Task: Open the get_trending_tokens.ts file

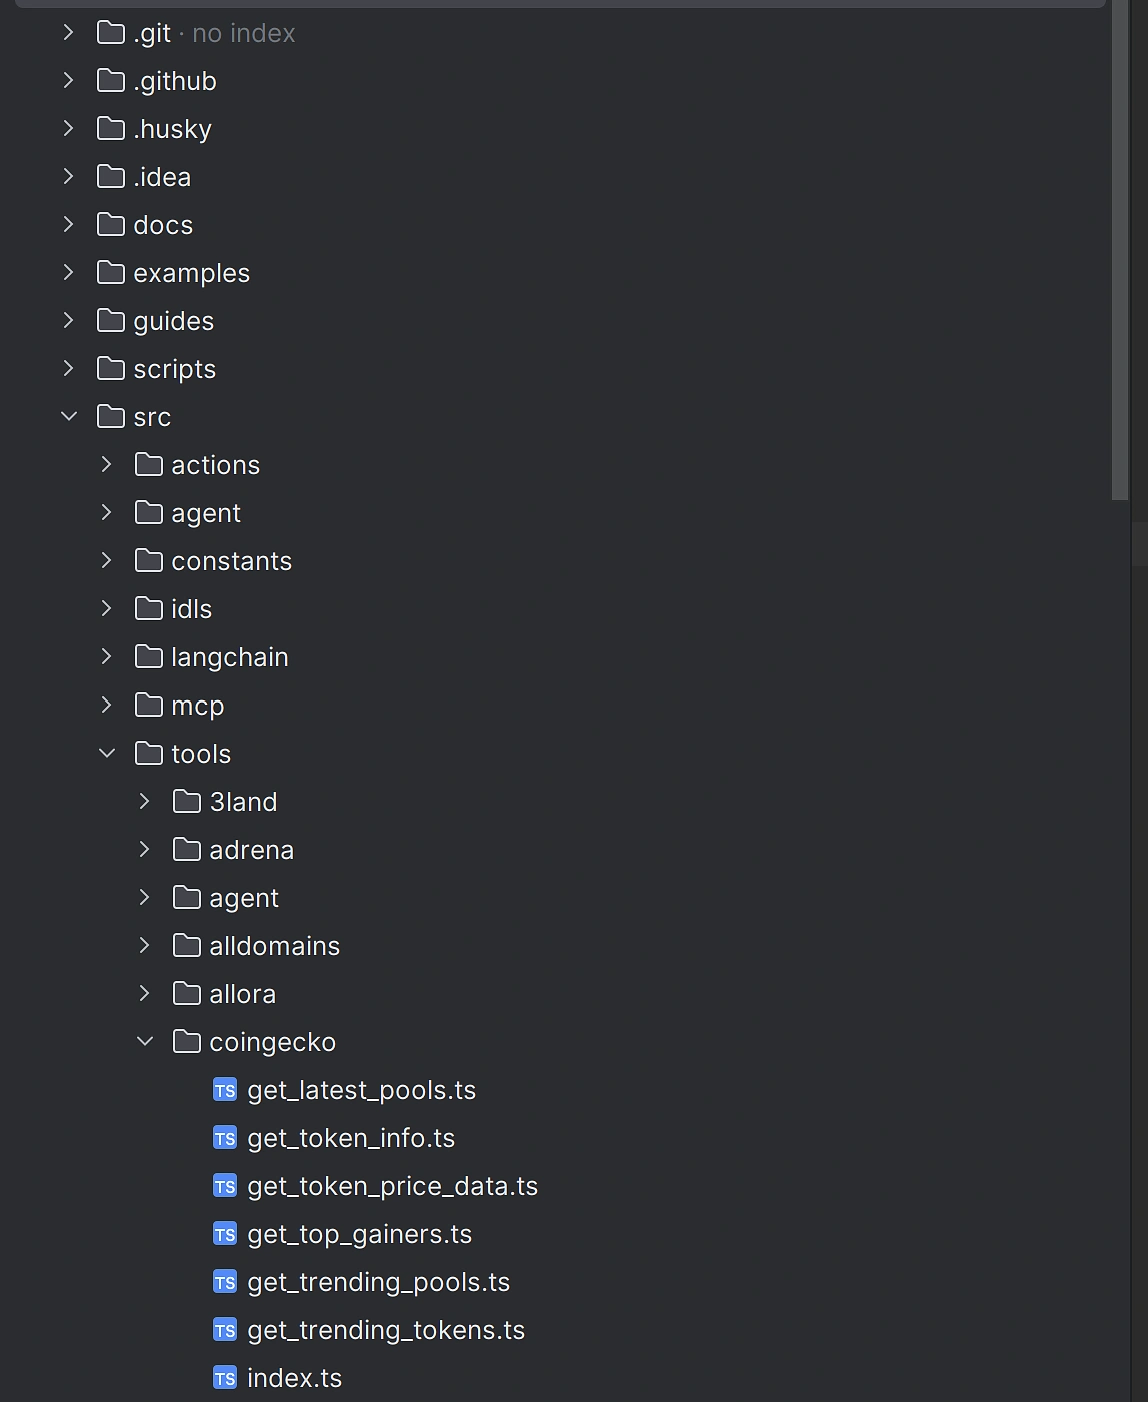Action: [386, 1330]
